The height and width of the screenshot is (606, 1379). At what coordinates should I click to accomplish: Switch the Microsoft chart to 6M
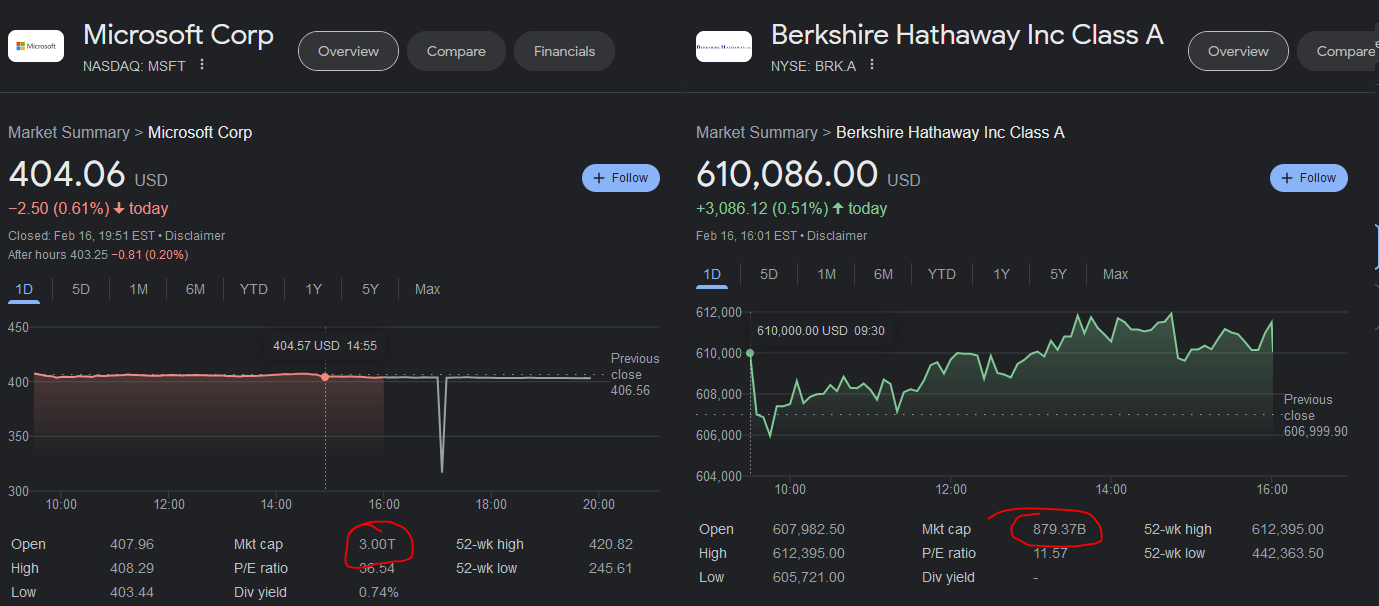click(195, 289)
